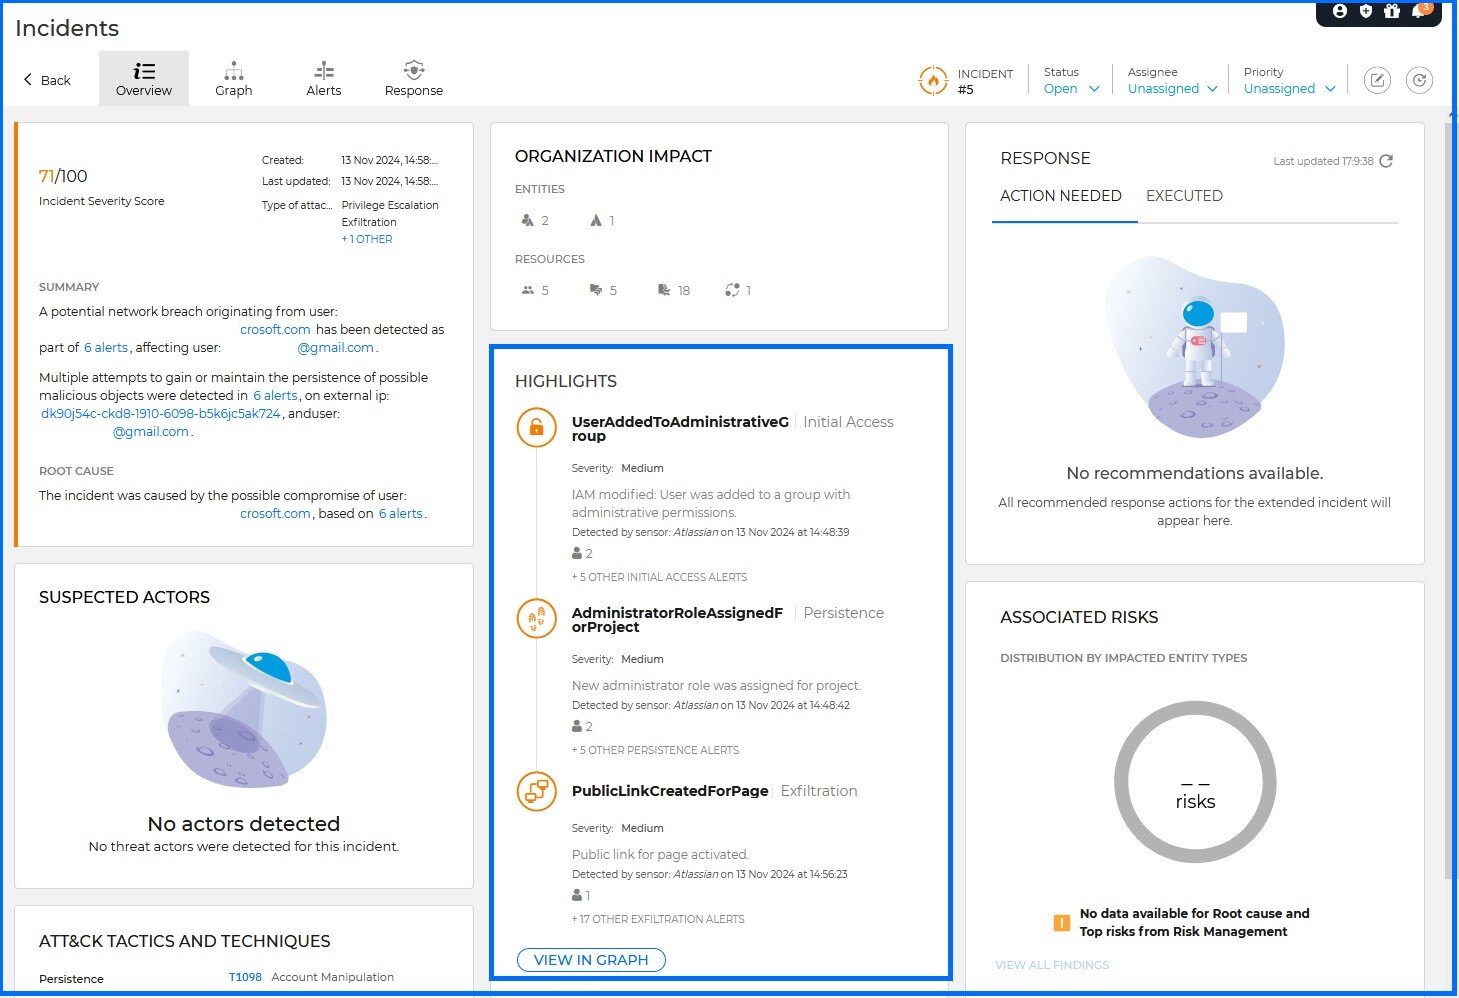Open the notifications bell icon
Image resolution: width=1459 pixels, height=998 pixels.
[1419, 12]
